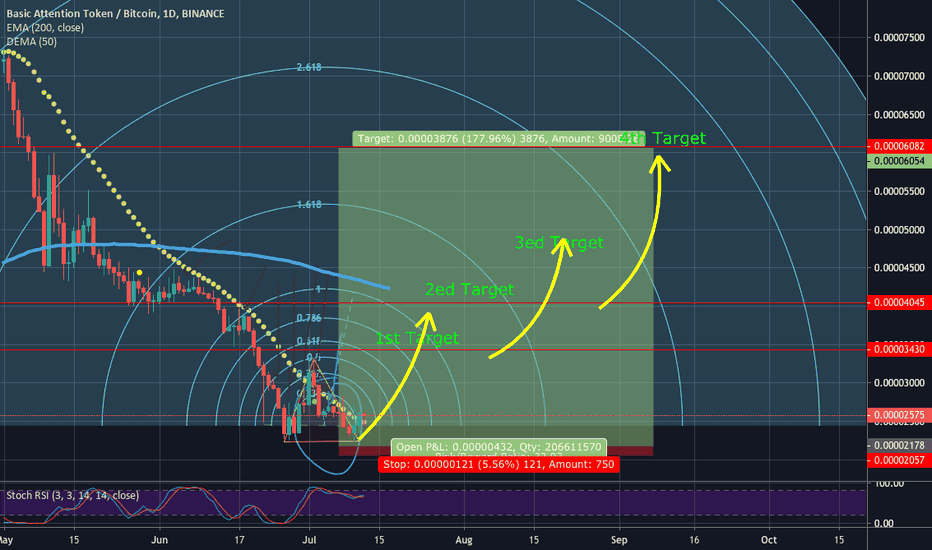Click the red 0.00004045 price label
The width and height of the screenshot is (932, 550).
click(899, 303)
